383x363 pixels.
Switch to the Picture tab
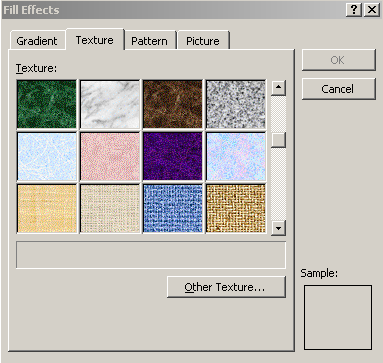coord(203,41)
